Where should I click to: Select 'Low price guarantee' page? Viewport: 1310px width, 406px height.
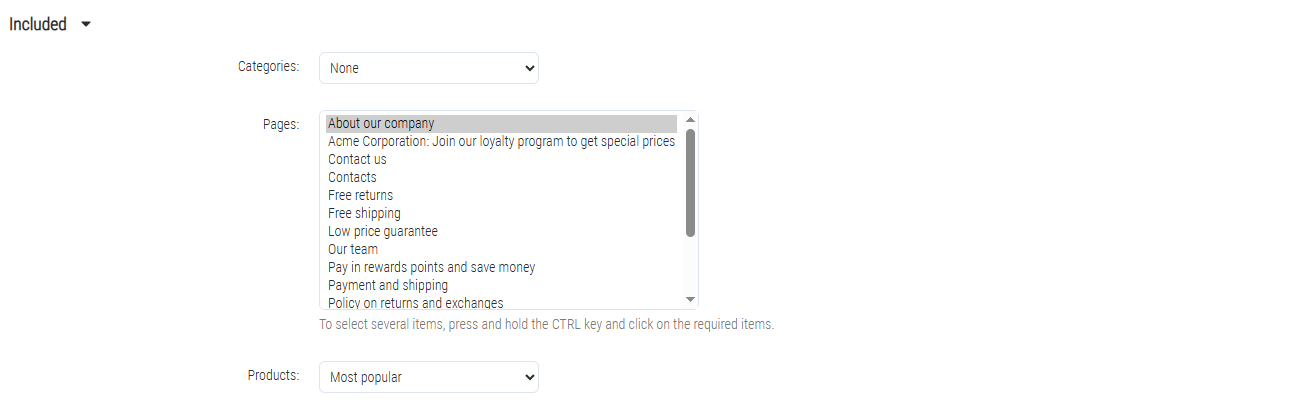coord(501,231)
